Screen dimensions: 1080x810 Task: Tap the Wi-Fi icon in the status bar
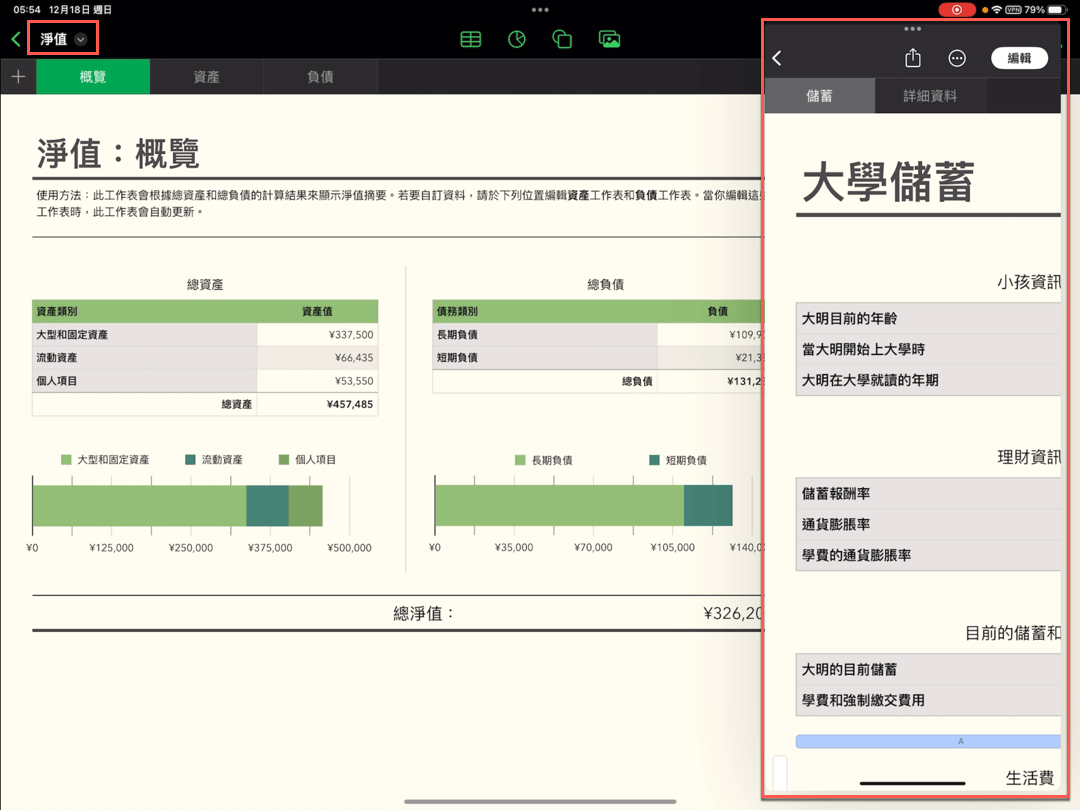997,10
